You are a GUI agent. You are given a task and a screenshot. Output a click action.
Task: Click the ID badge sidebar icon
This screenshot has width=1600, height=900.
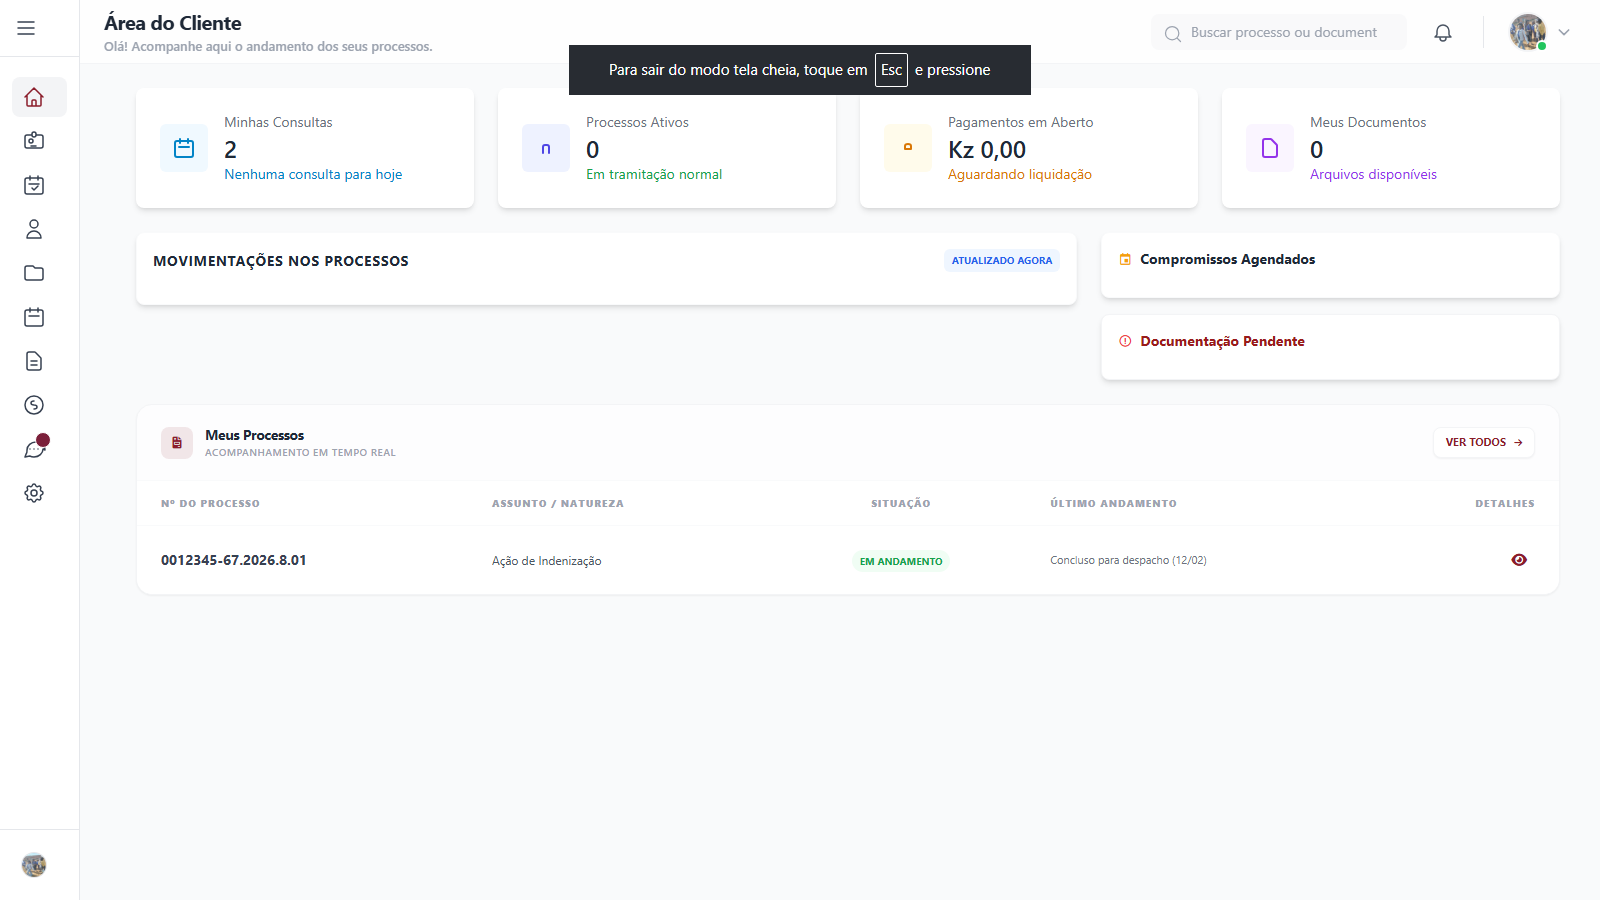[x=34, y=141]
